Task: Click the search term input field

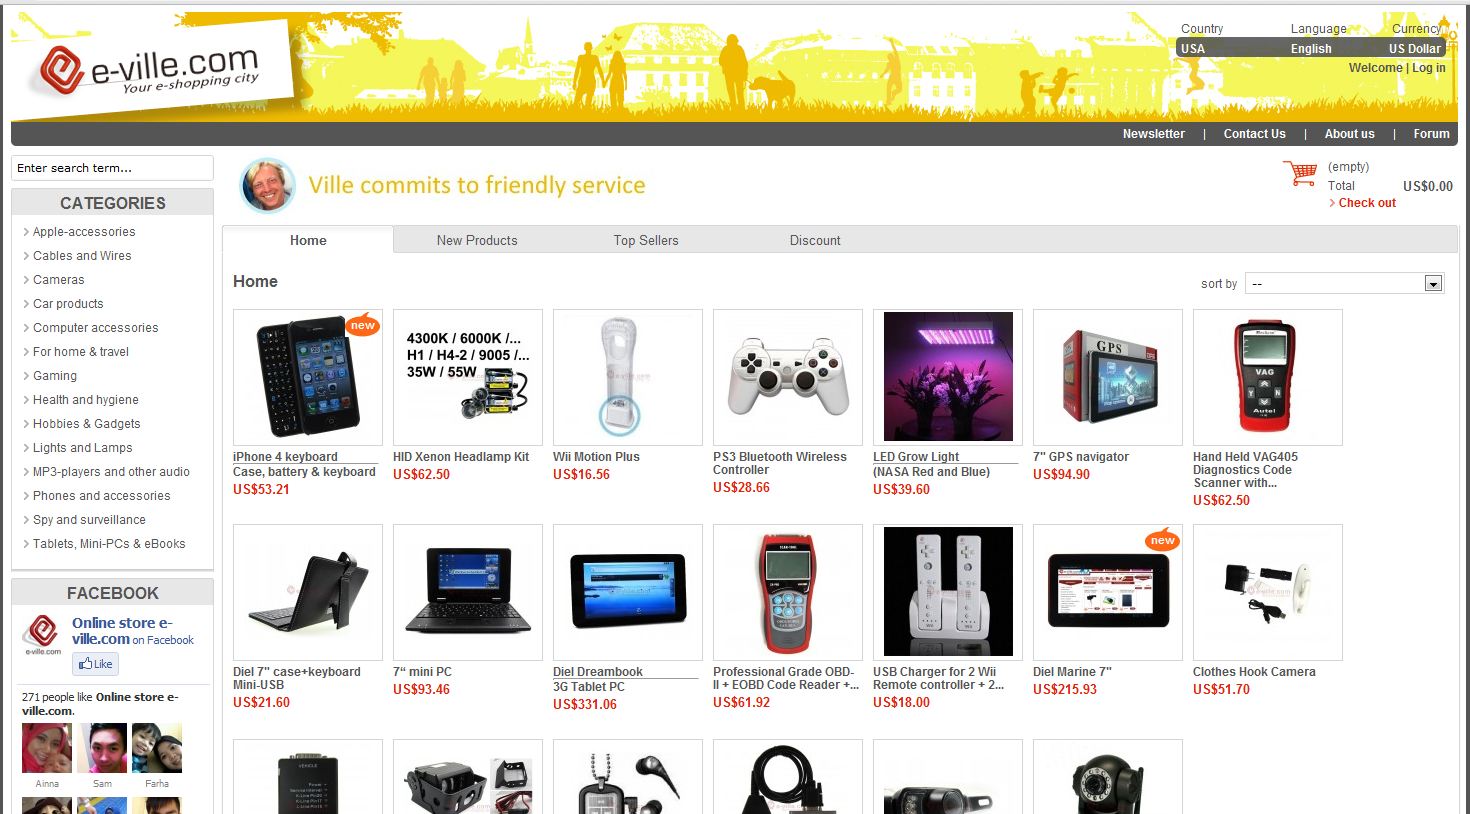Action: click(x=112, y=168)
